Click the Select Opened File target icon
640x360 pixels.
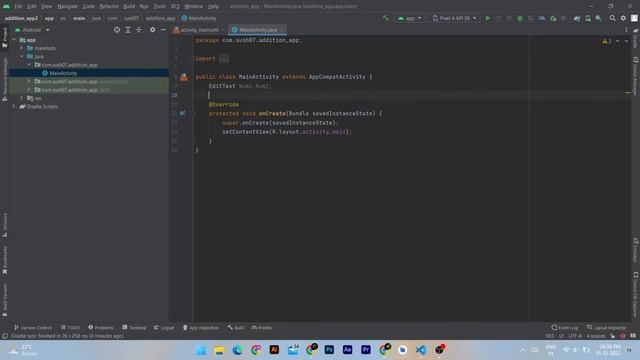117,30
